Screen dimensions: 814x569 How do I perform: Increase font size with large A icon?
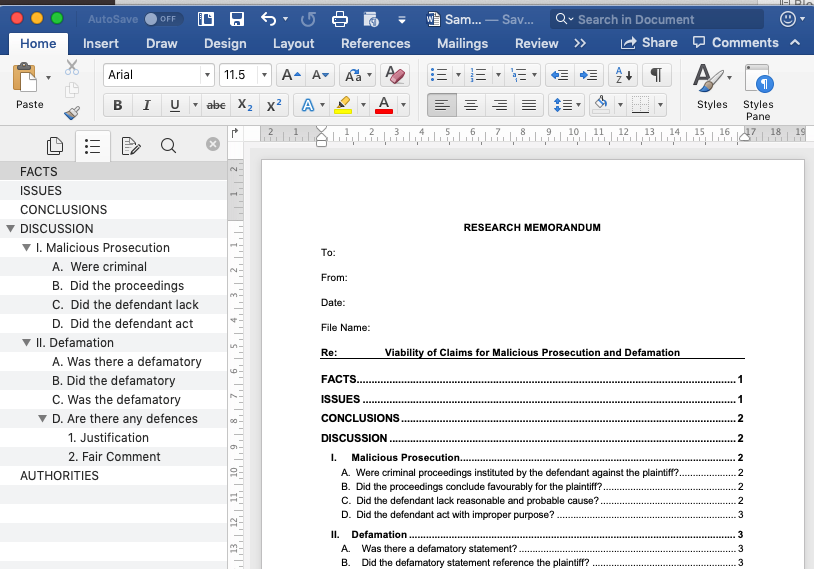pyautogui.click(x=291, y=75)
